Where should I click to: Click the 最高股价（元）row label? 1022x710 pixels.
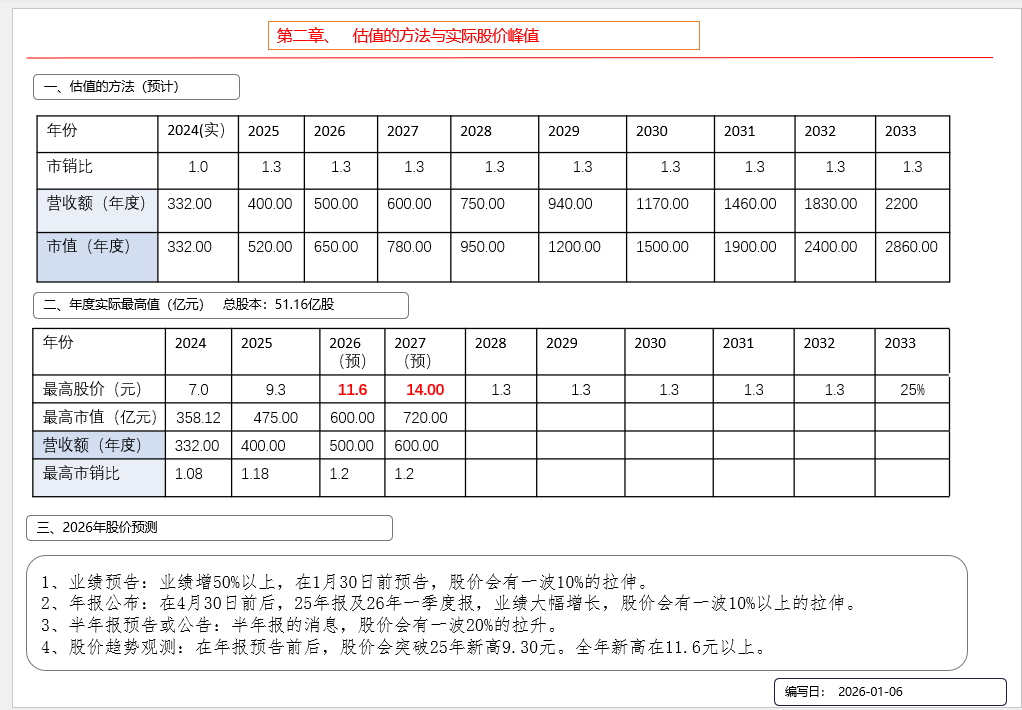click(x=99, y=389)
